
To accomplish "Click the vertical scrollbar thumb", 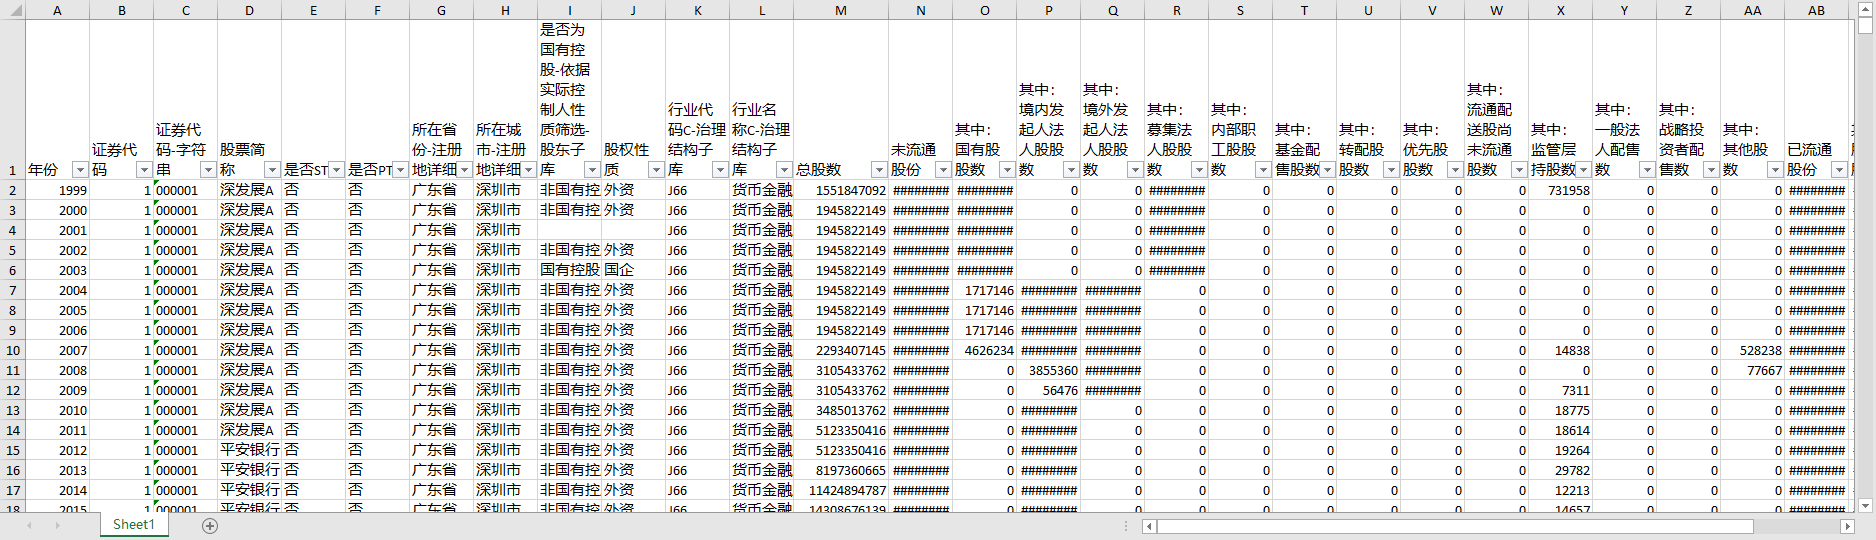I will (x=1865, y=26).
